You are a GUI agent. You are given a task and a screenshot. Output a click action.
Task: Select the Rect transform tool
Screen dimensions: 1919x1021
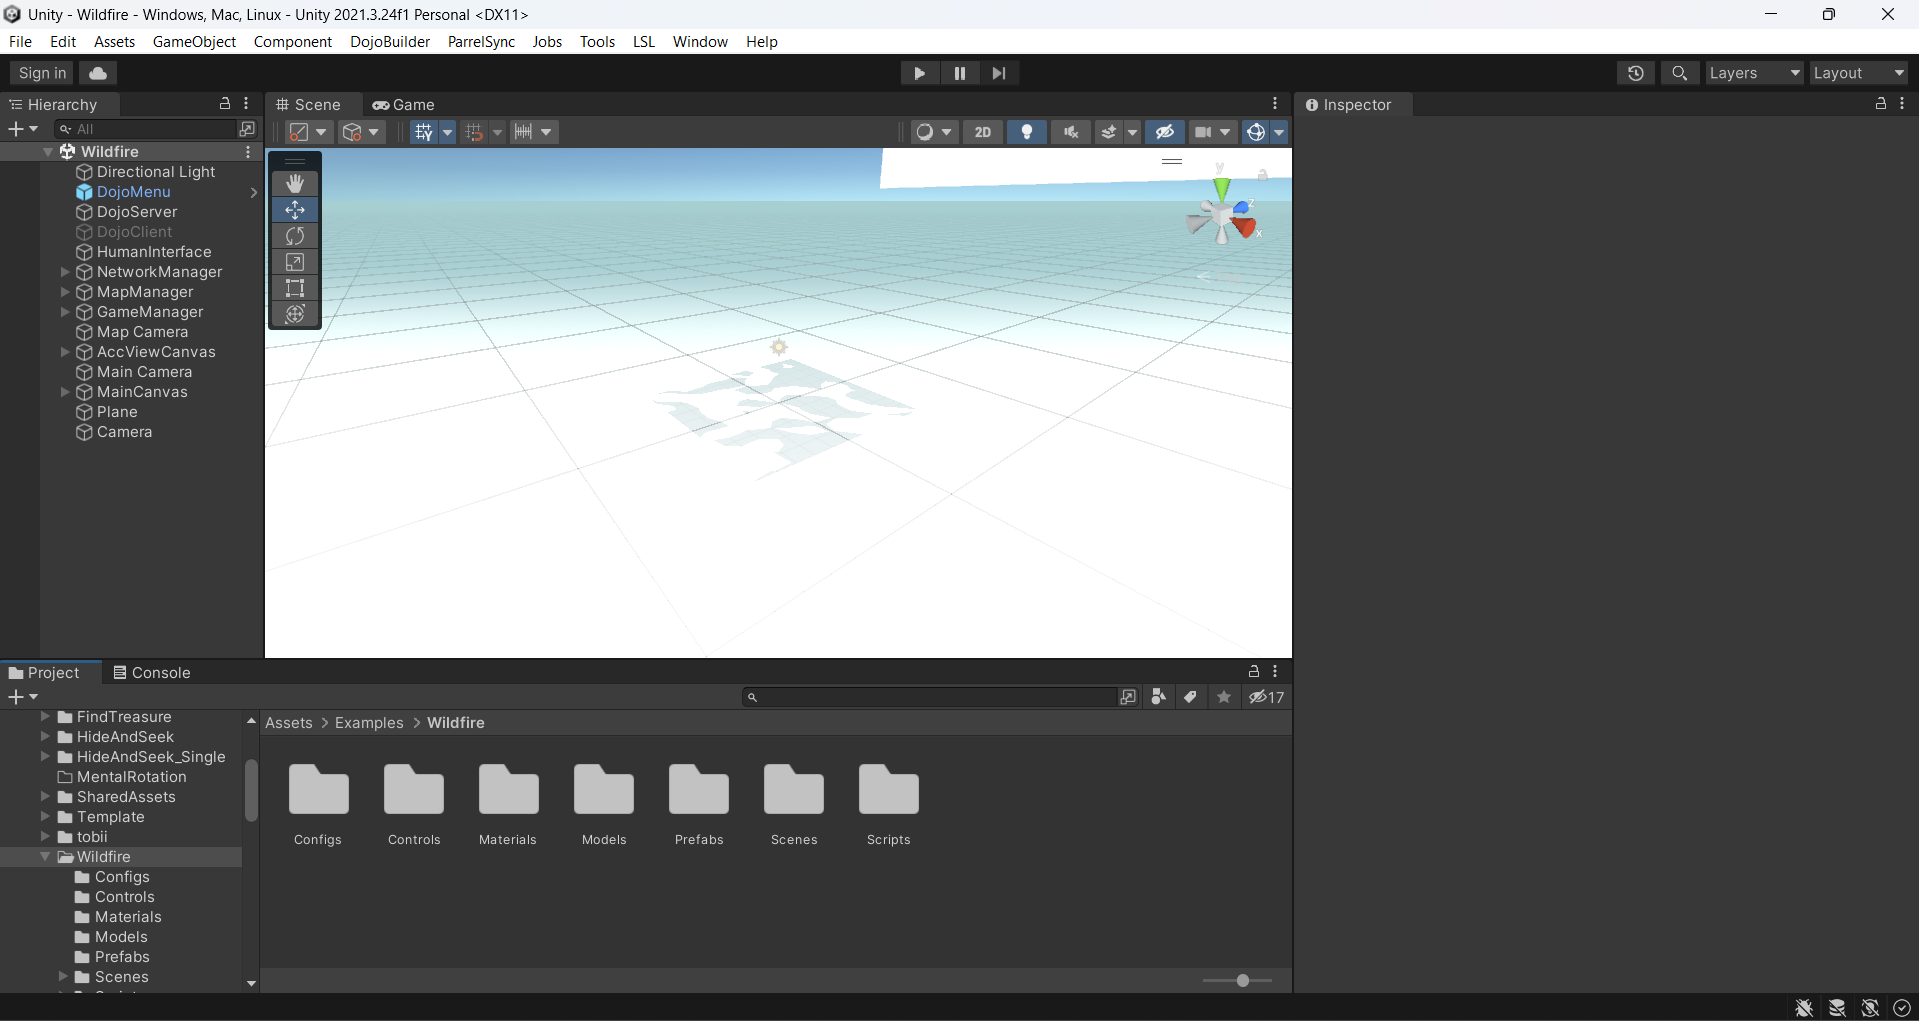[295, 288]
